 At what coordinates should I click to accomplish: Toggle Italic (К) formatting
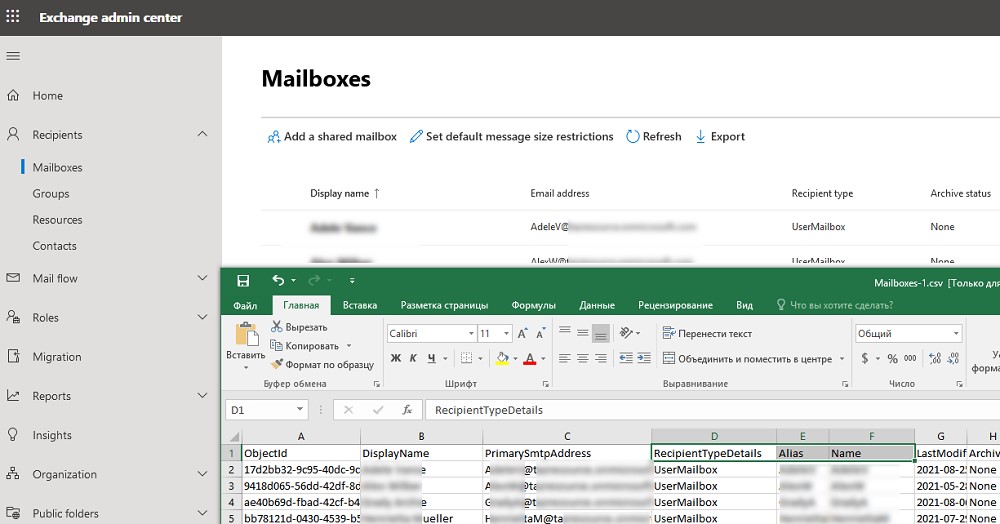pyautogui.click(x=413, y=358)
